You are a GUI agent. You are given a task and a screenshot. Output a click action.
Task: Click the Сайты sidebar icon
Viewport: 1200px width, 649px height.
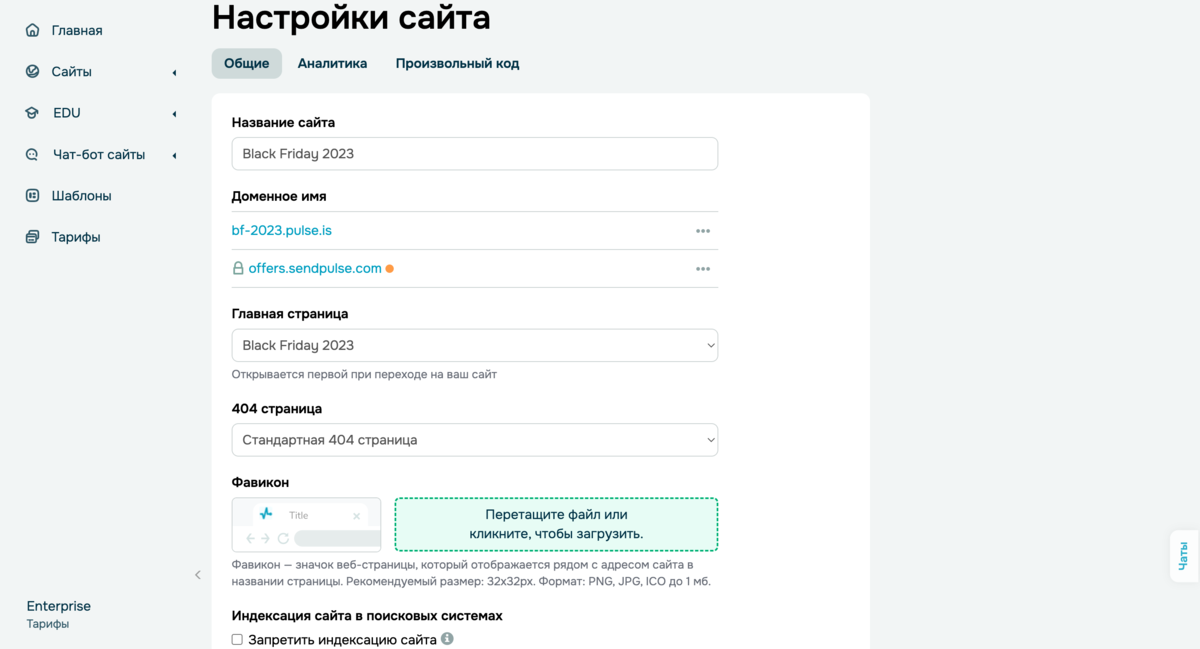coord(33,72)
